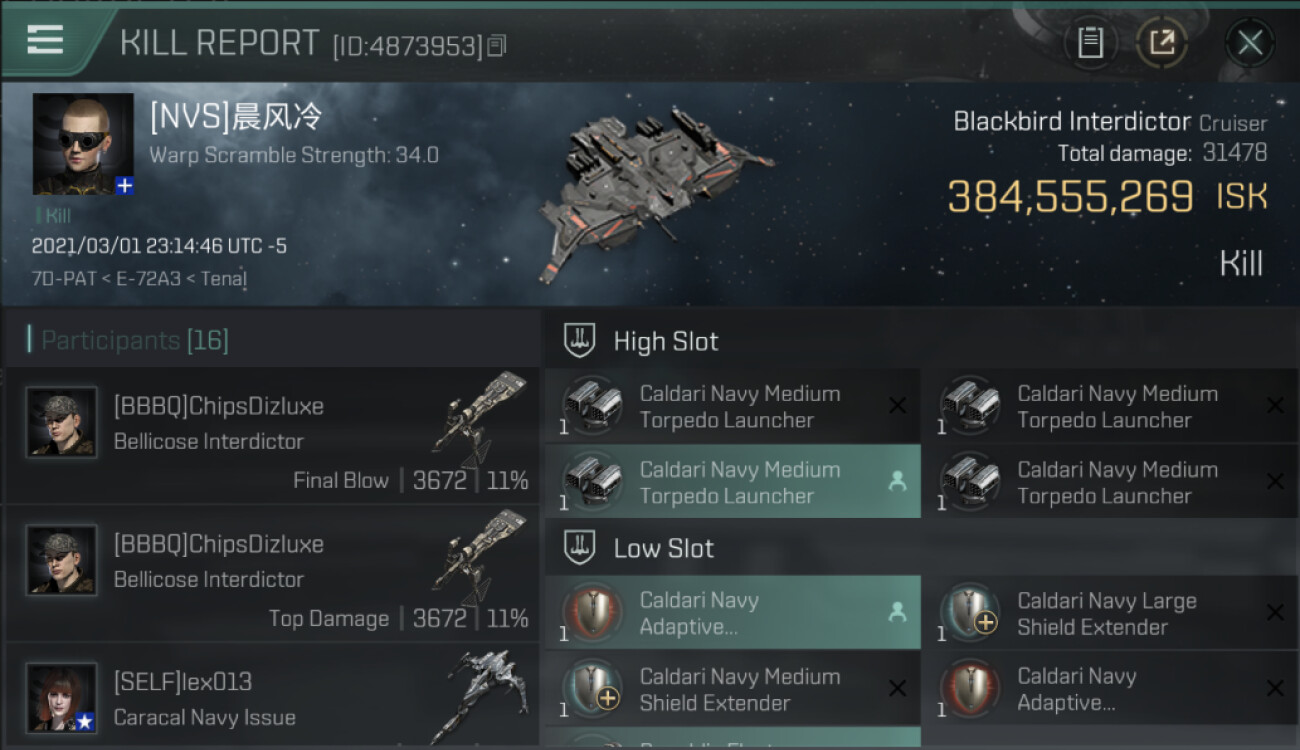Click the share kill report icon

tap(1162, 42)
